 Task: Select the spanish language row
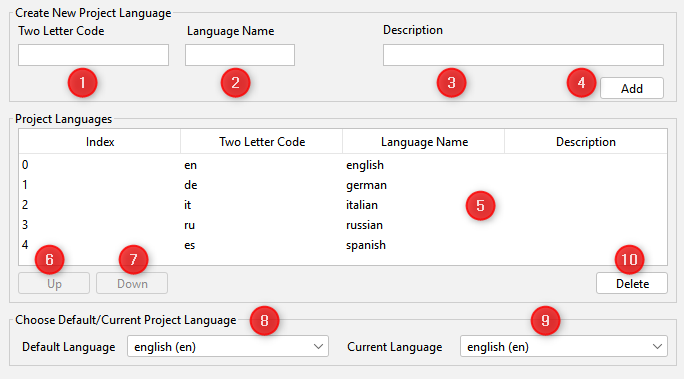point(343,245)
